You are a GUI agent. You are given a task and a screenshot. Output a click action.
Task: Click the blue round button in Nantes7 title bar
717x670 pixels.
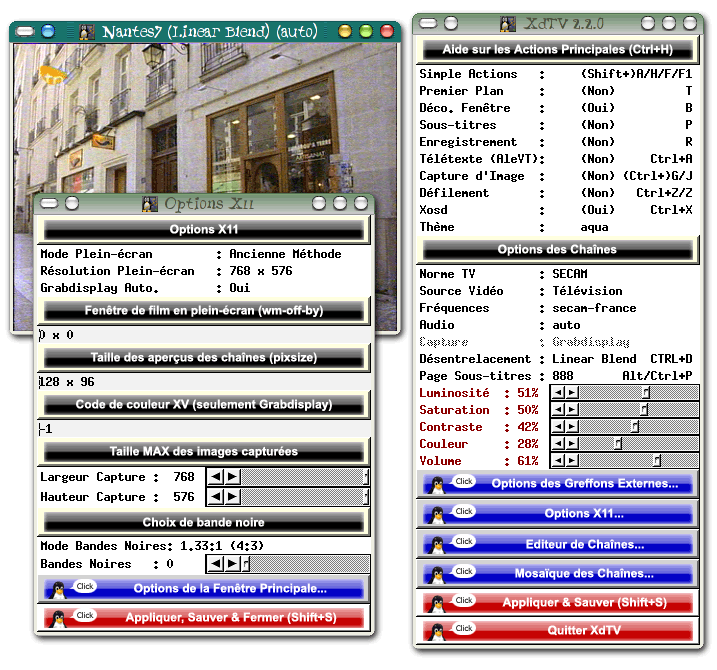(48, 32)
